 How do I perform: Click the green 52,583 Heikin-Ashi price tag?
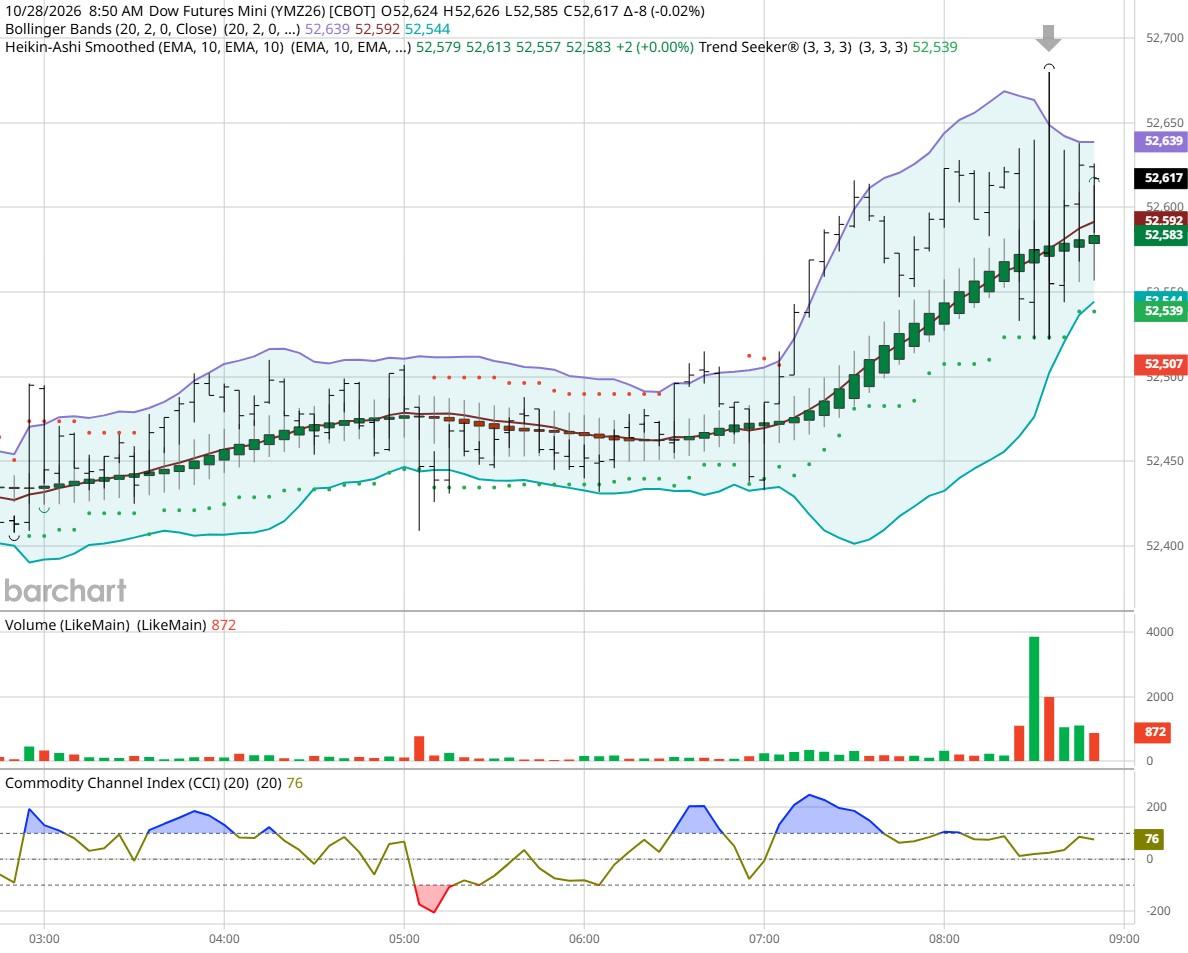(1160, 235)
